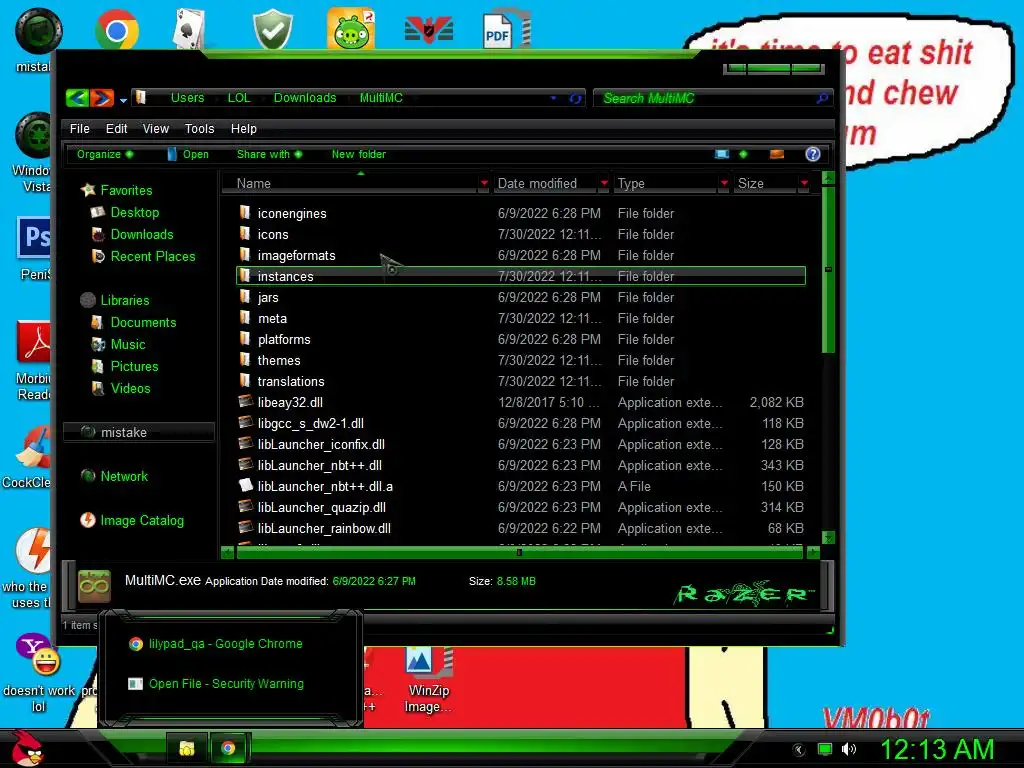The height and width of the screenshot is (768, 1024).
Task: Select the meta folder icon
Action: click(x=245, y=317)
